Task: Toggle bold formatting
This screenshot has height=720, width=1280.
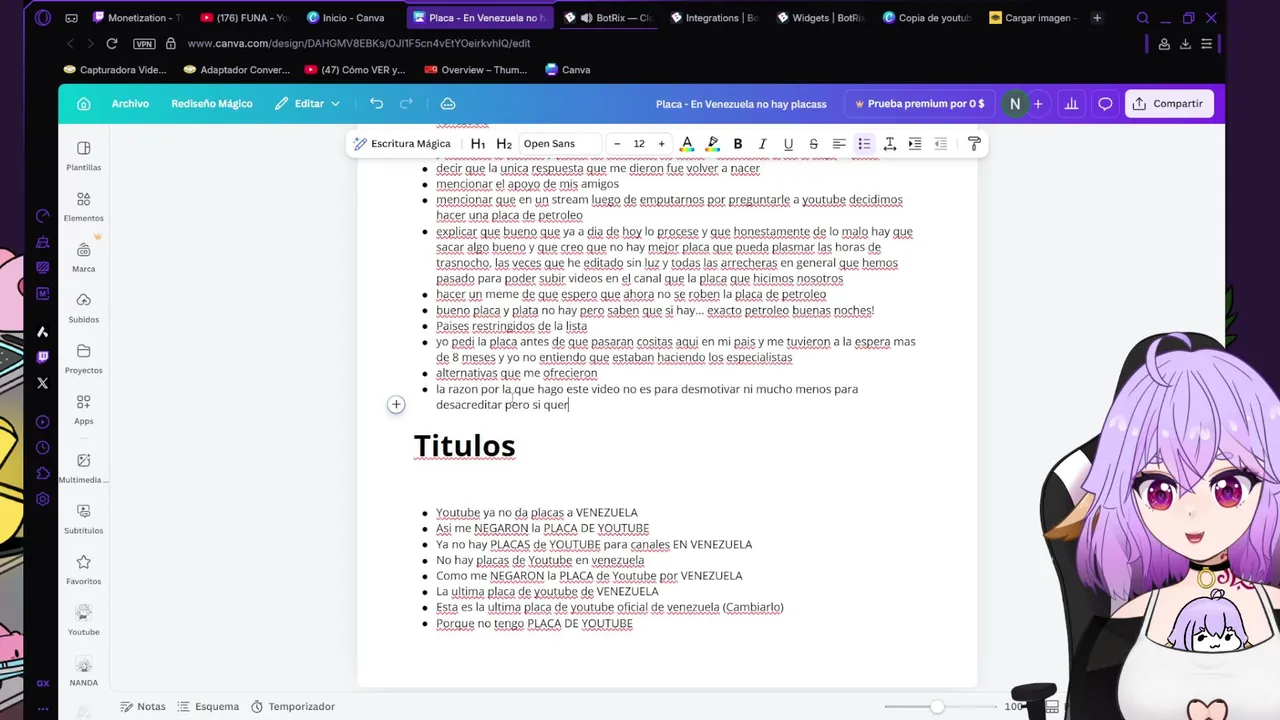Action: coord(738,144)
